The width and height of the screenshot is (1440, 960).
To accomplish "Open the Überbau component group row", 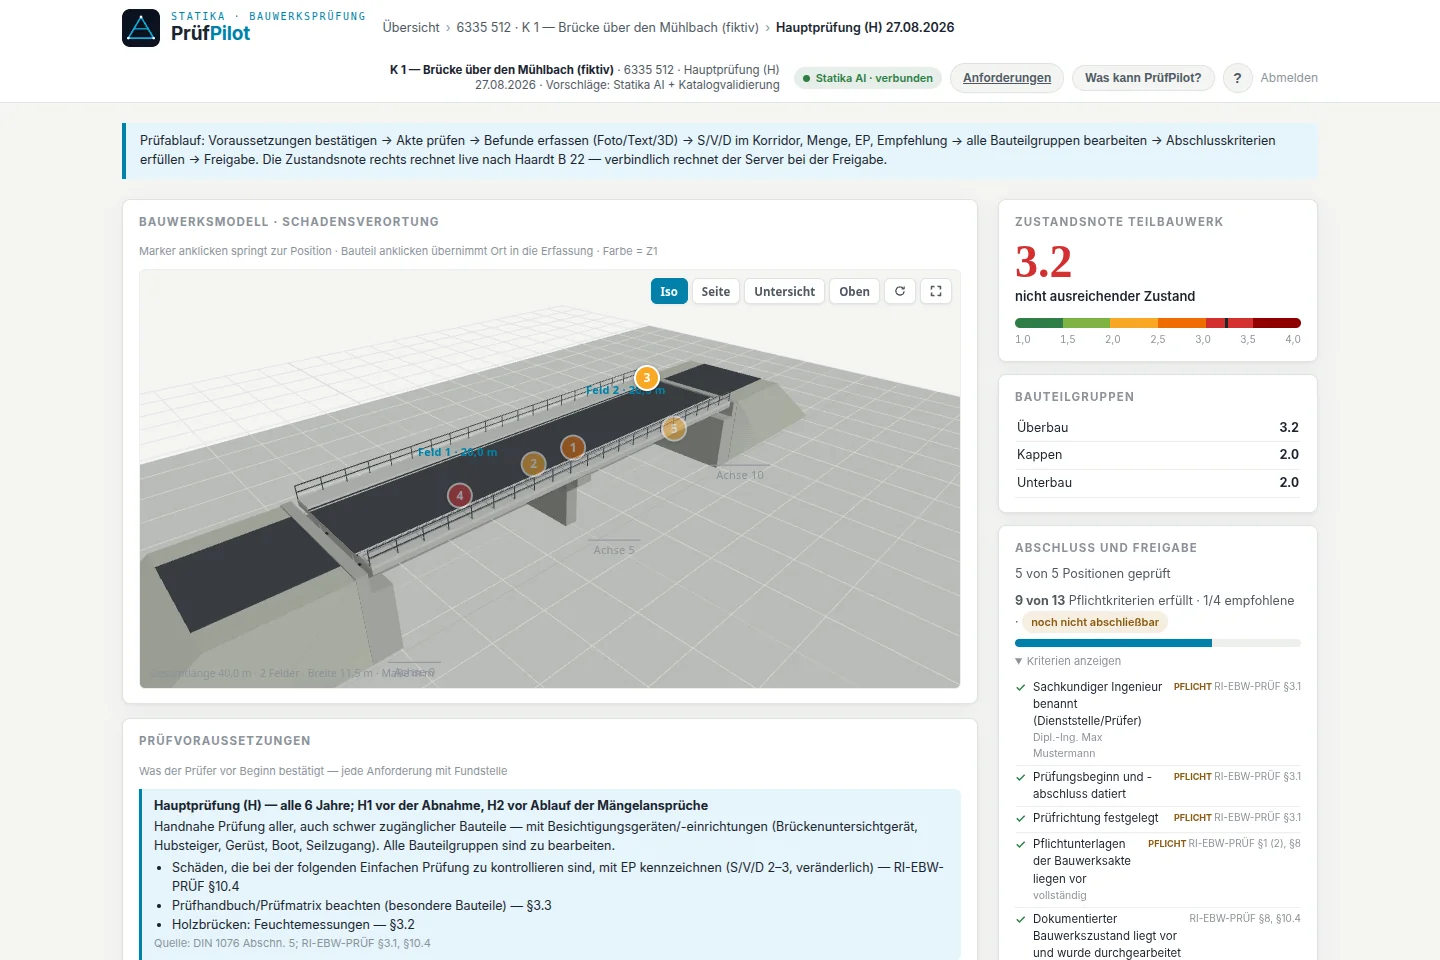I will click(1158, 427).
